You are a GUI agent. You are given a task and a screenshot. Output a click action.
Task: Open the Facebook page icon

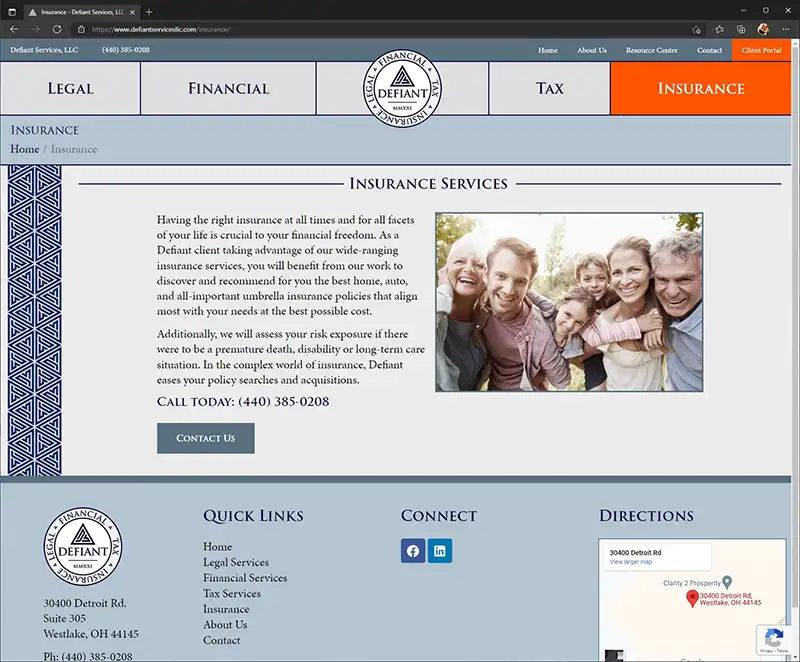413,551
